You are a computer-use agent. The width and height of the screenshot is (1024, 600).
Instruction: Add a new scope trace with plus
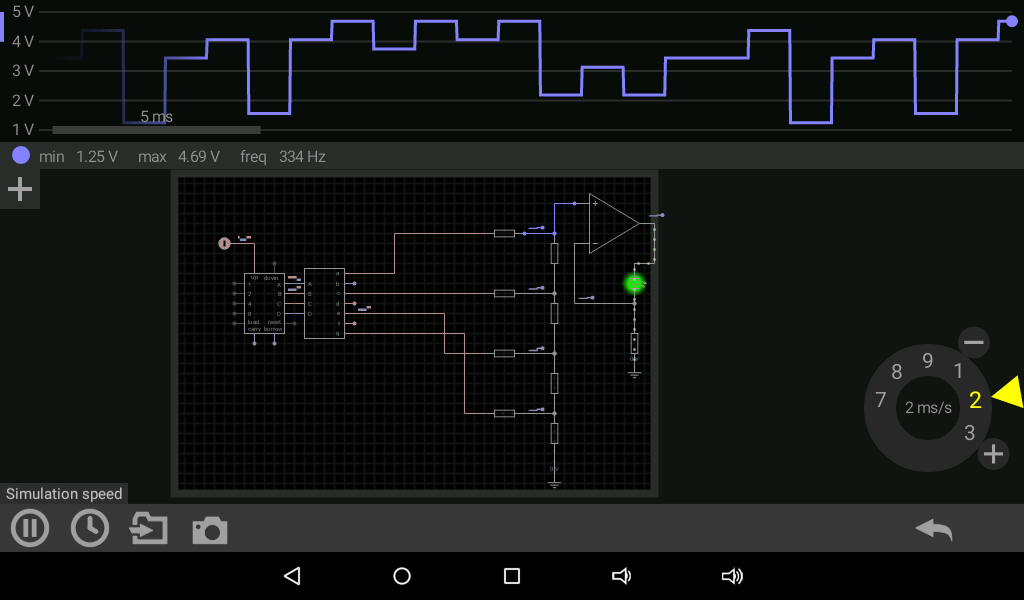point(20,189)
